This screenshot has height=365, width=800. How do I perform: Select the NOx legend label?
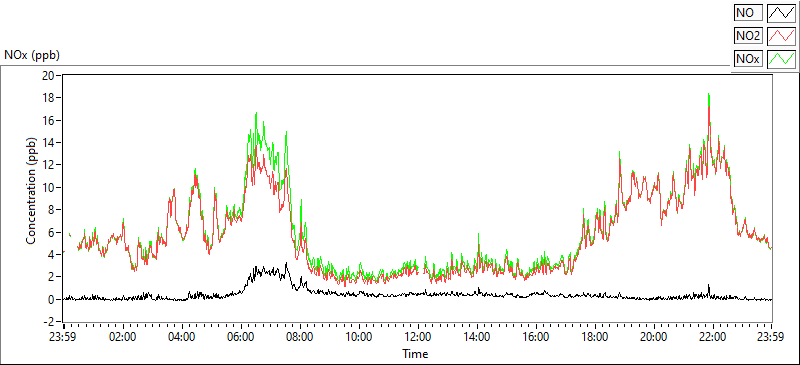(x=748, y=59)
